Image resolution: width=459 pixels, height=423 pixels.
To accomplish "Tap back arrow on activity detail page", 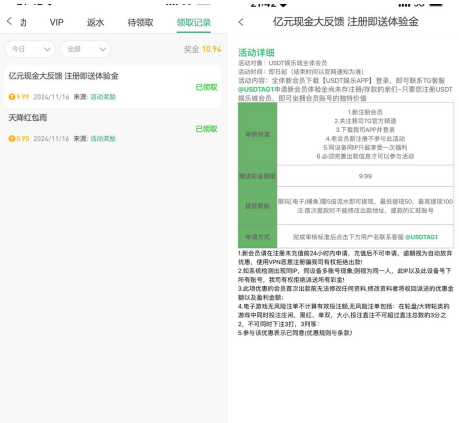I will point(241,22).
